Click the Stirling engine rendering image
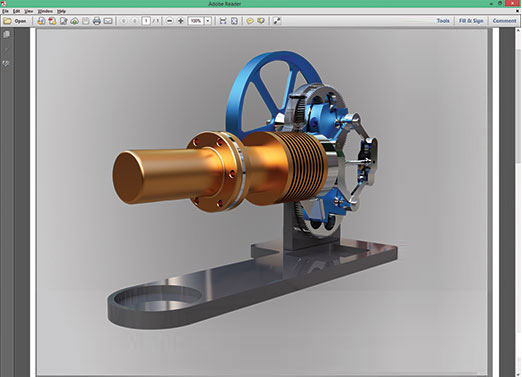522x377 pixels. coord(262,202)
